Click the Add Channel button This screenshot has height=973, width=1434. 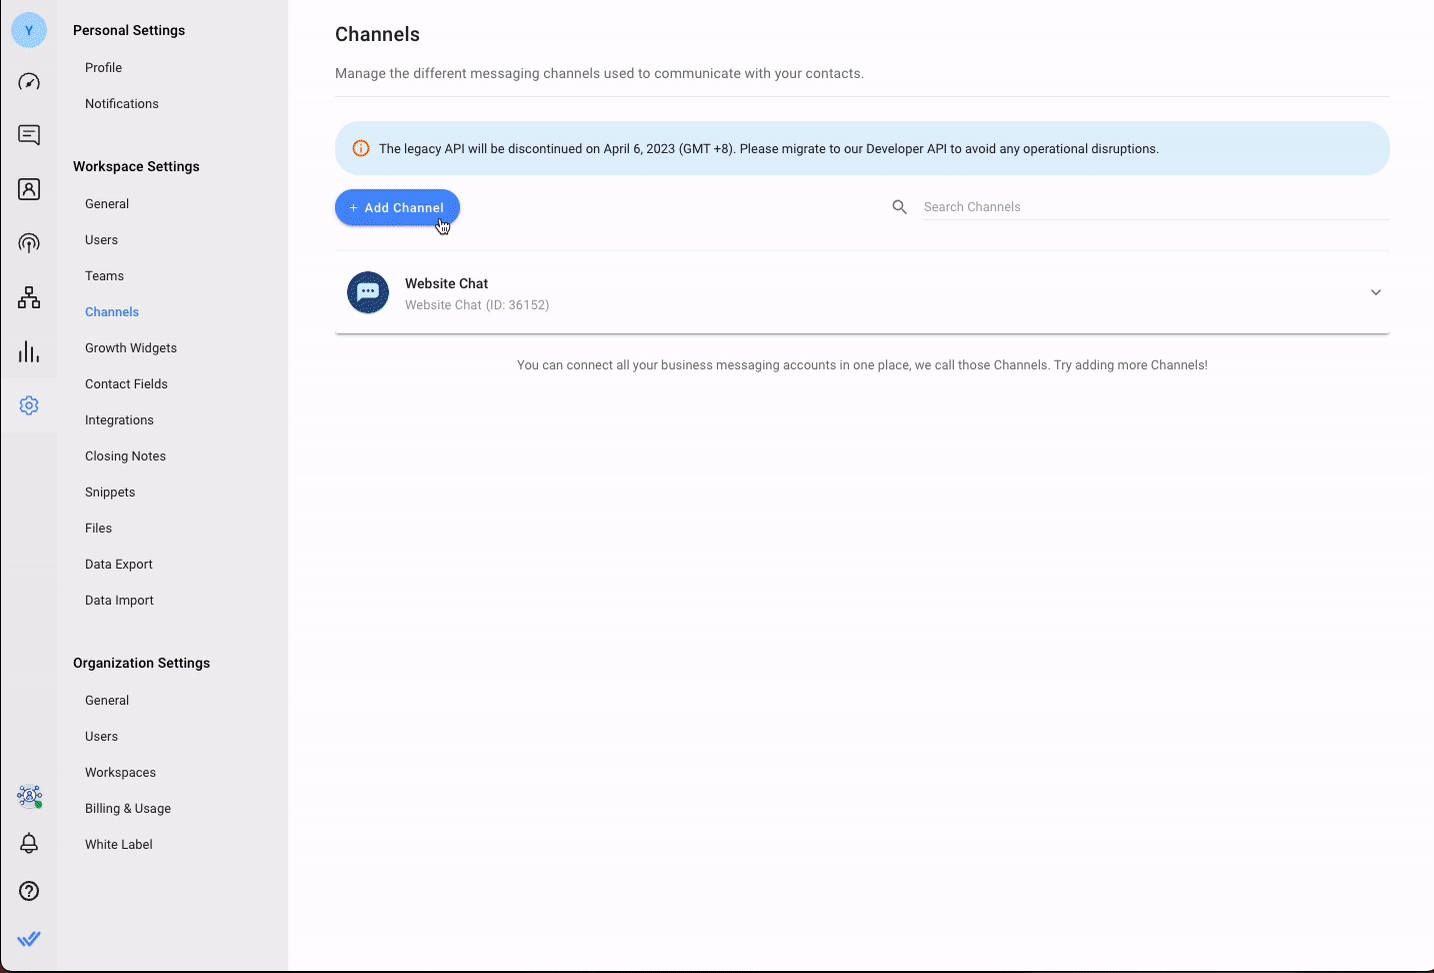point(397,208)
